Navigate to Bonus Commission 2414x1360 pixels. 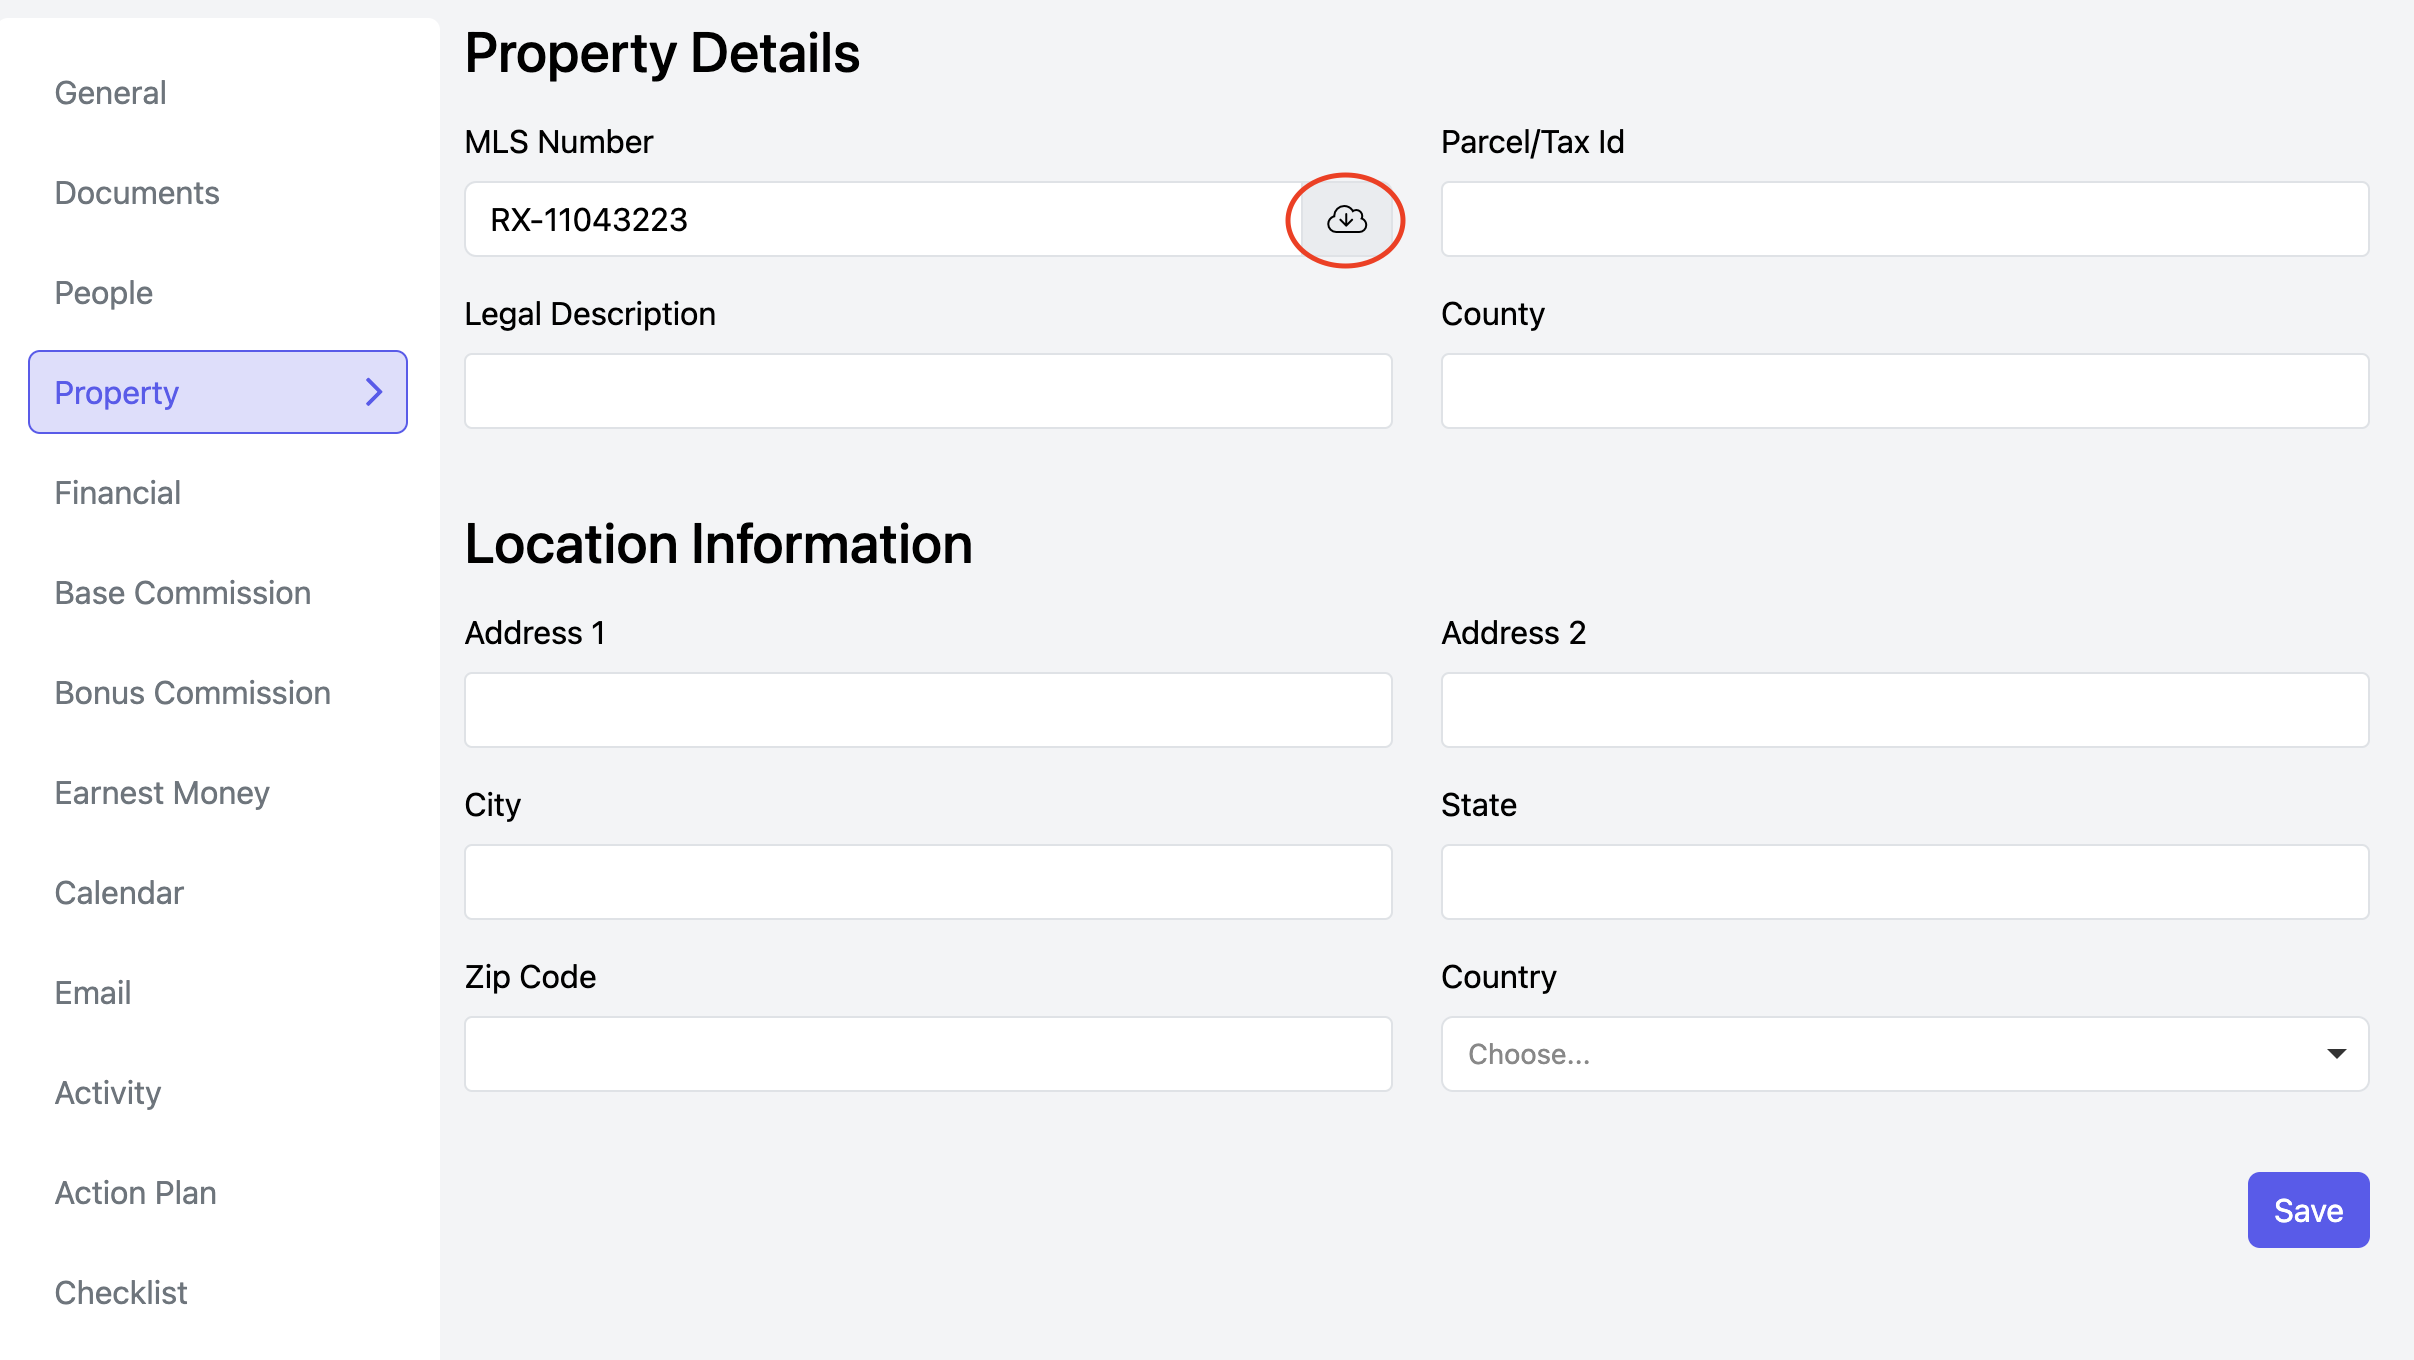tap(193, 693)
